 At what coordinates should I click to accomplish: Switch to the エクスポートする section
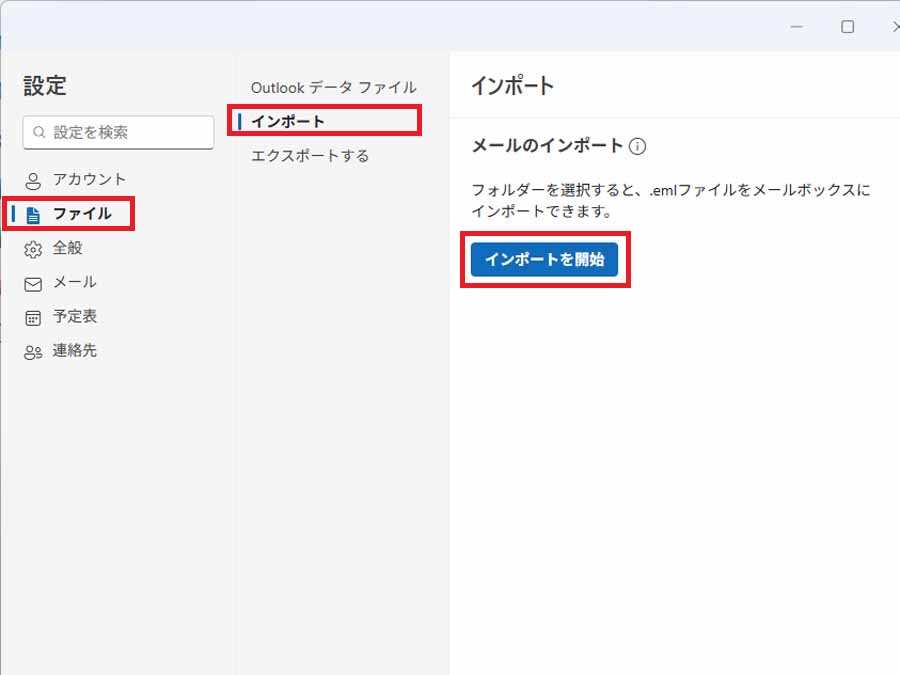[310, 156]
